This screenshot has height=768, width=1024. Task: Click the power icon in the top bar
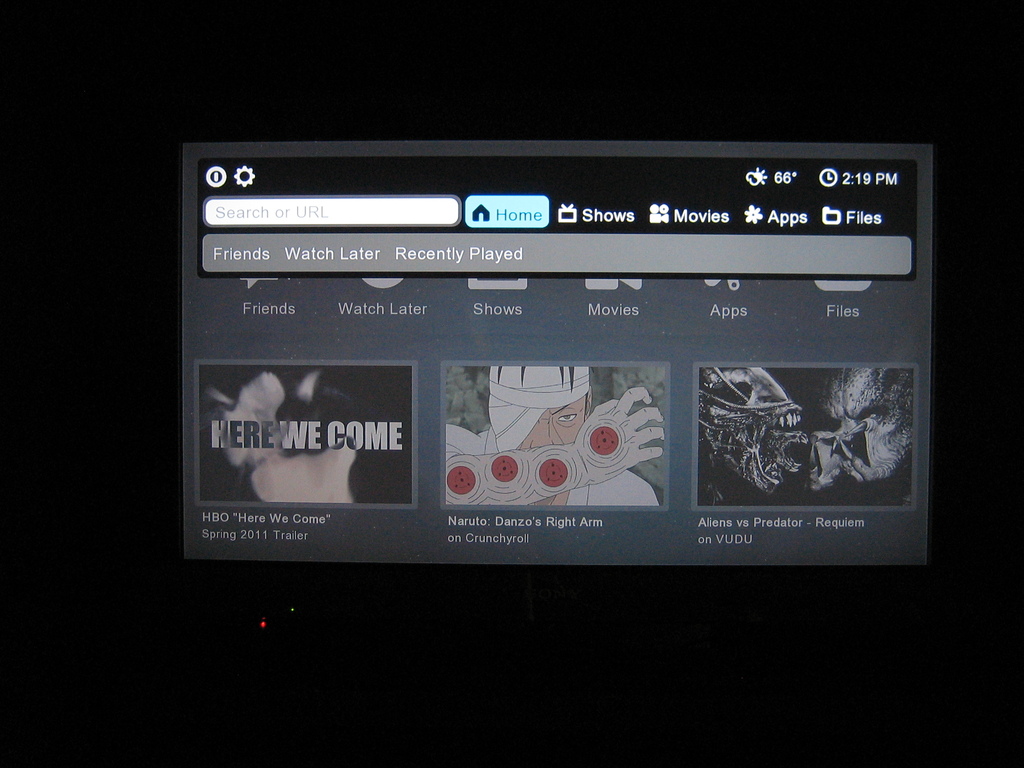(x=216, y=176)
